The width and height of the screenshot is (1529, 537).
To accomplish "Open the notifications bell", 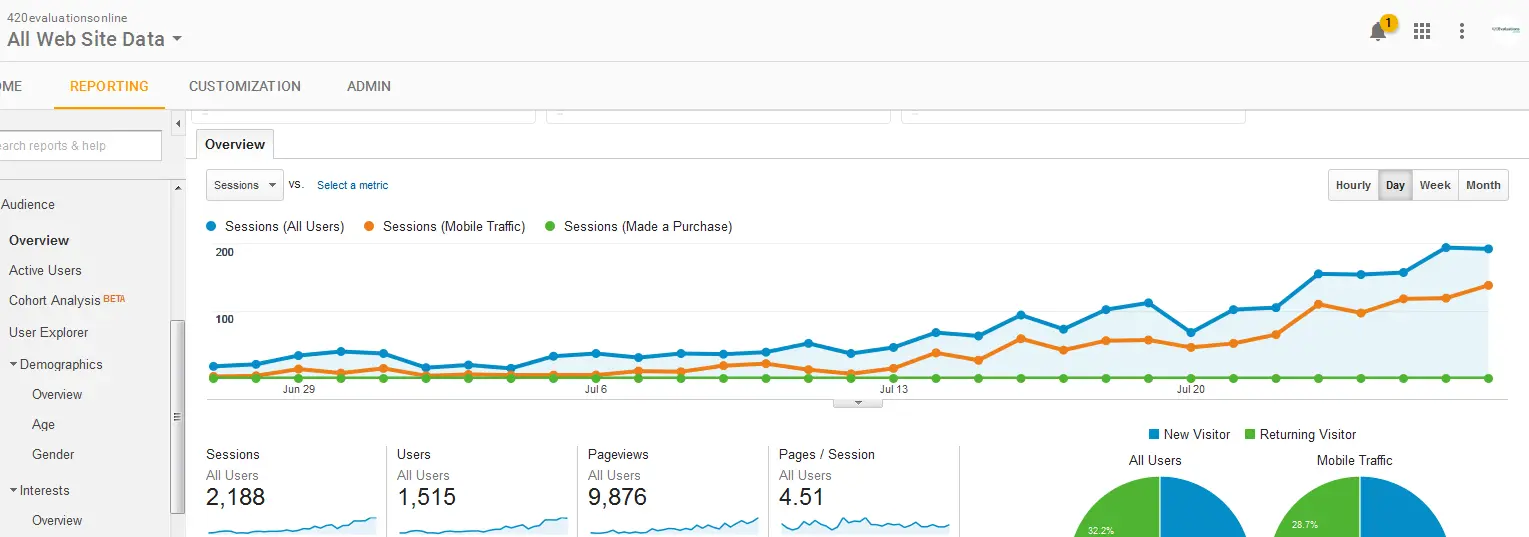I will [x=1378, y=31].
